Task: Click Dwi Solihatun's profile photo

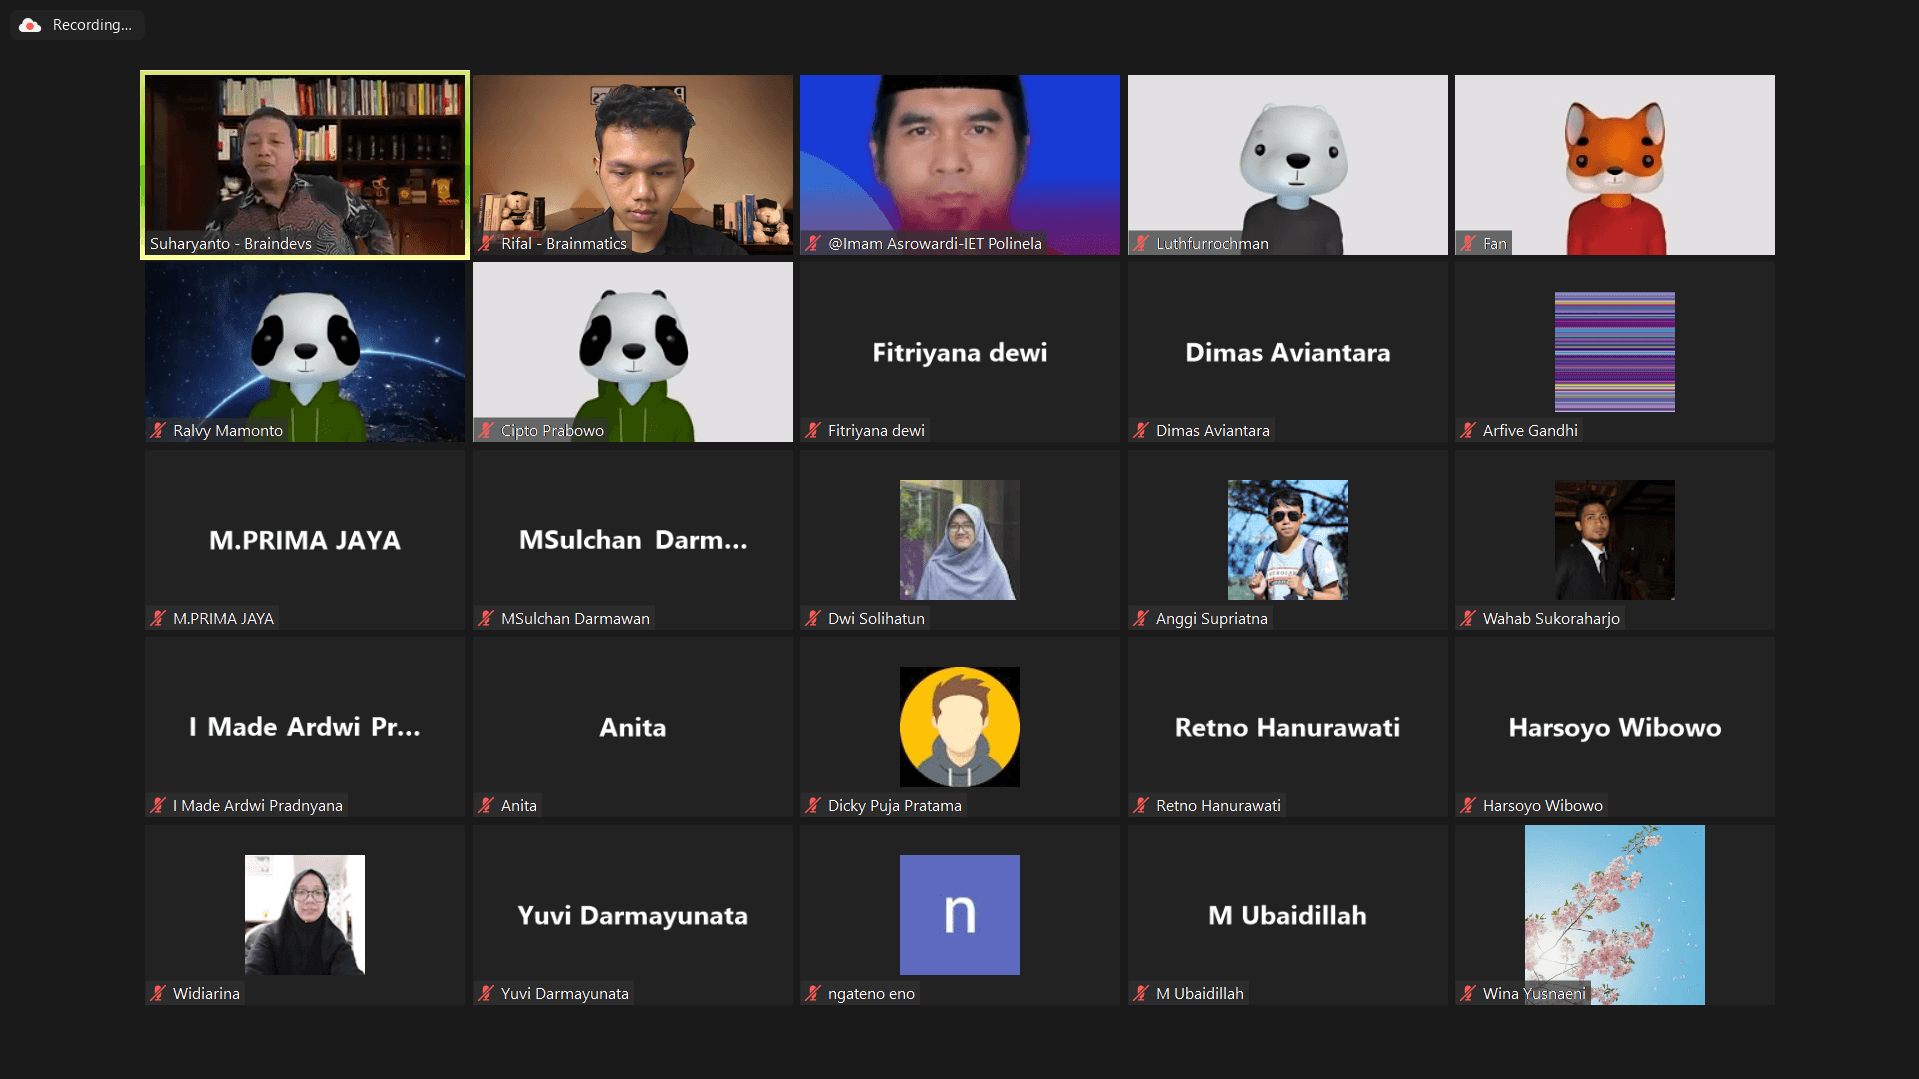Action: (959, 540)
